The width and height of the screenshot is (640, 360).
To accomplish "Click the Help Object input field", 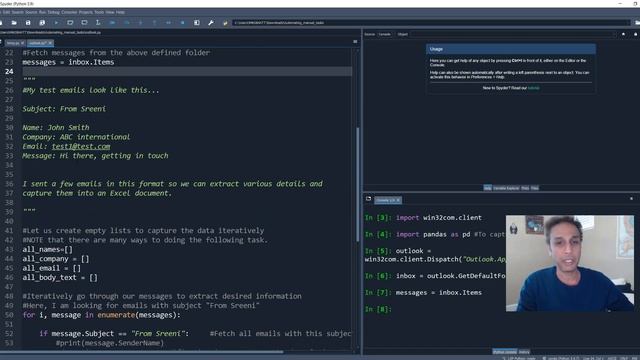I will pos(512,34).
